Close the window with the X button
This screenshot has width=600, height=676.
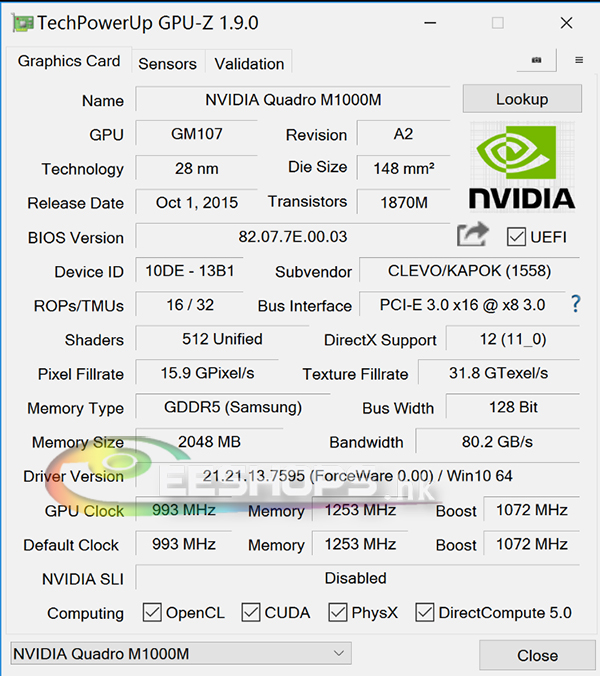click(x=566, y=23)
